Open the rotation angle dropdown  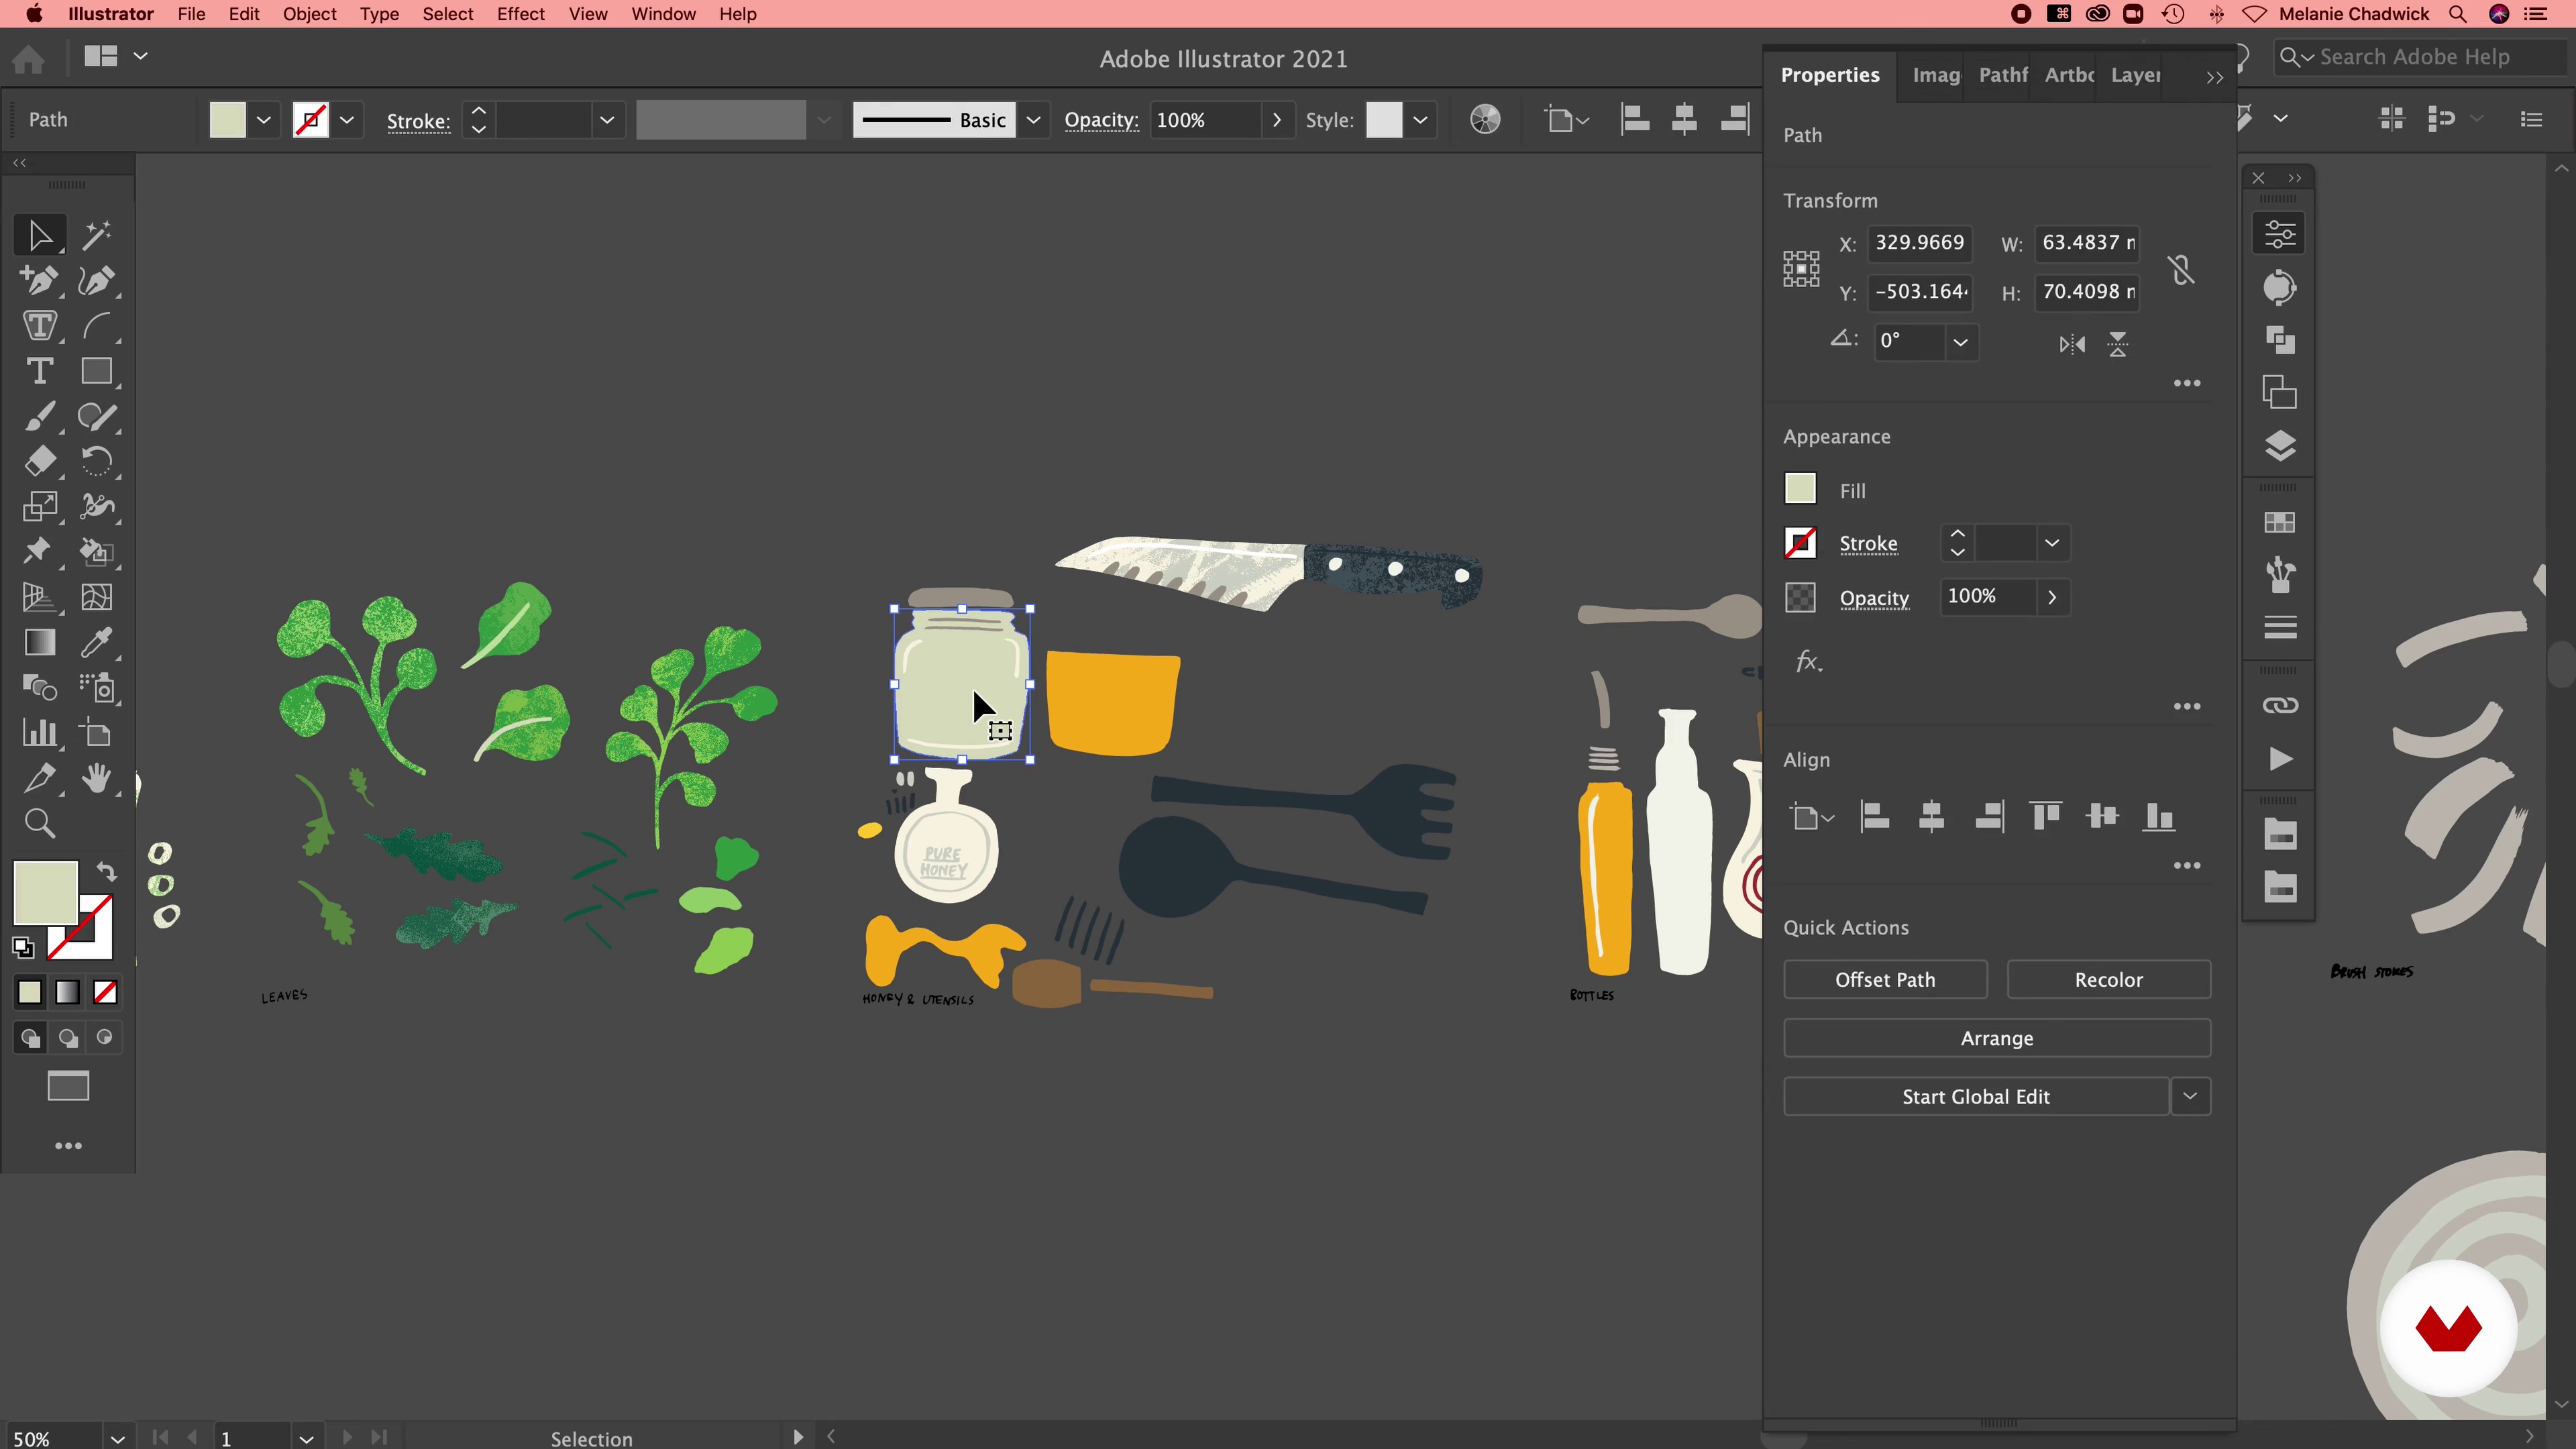[1960, 342]
